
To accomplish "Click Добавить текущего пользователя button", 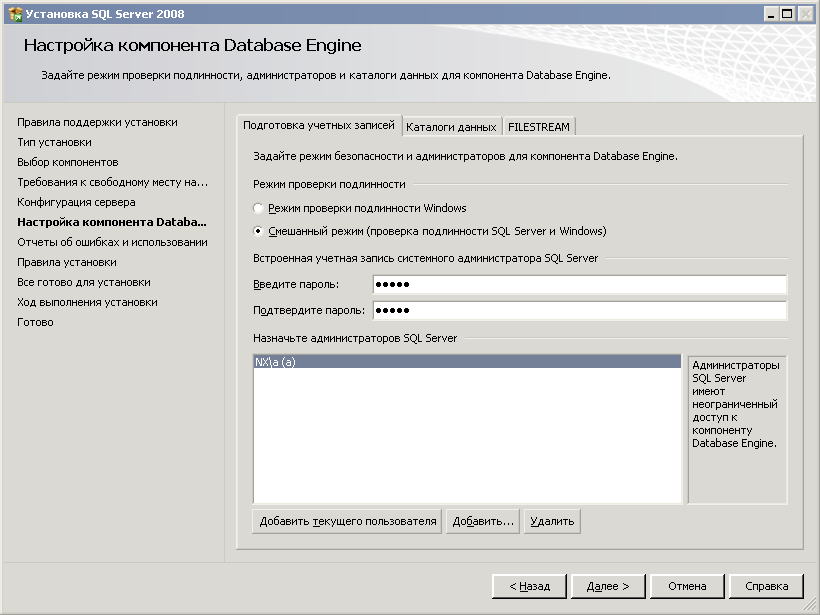I will tap(347, 521).
